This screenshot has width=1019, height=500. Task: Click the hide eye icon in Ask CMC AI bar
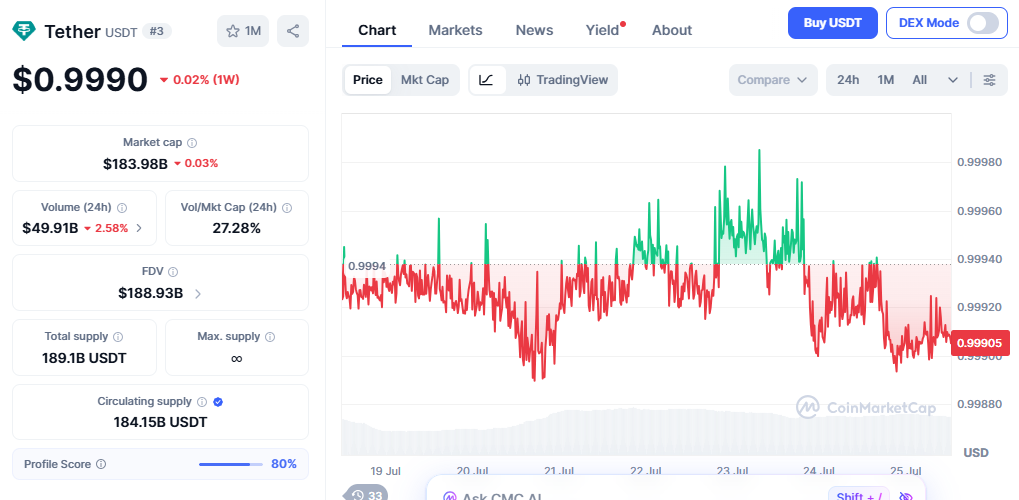click(906, 497)
